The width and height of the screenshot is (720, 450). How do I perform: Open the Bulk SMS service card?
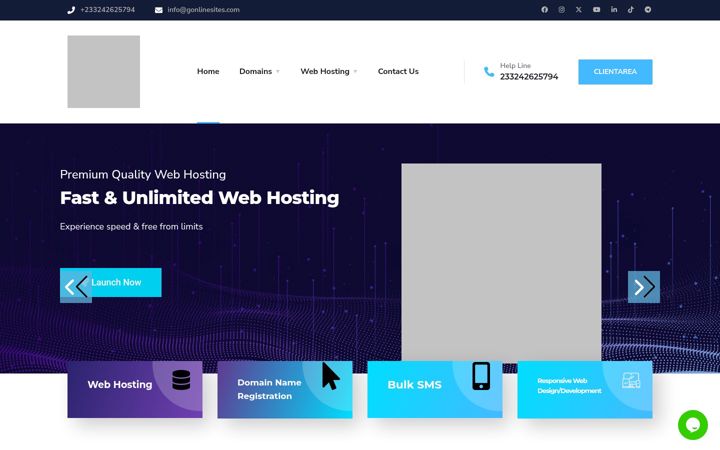[435, 389]
